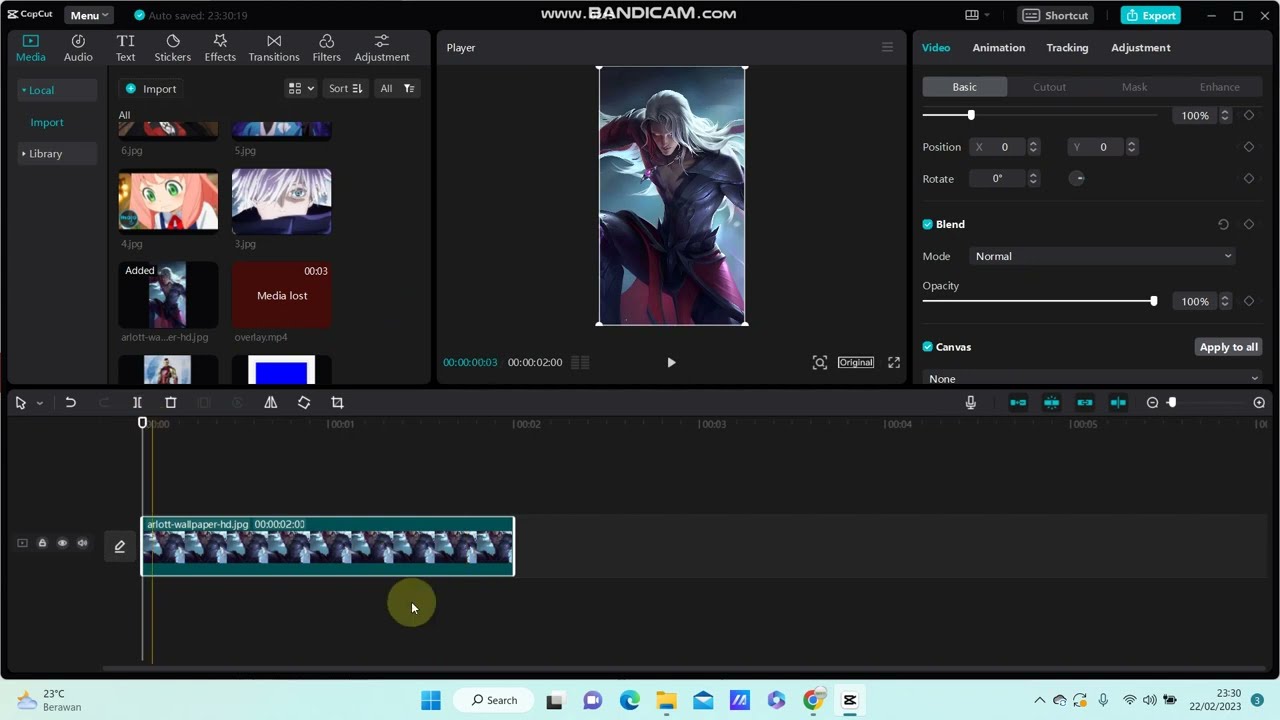Image resolution: width=1280 pixels, height=720 pixels.
Task: Toggle the preview axis on the timeline
Action: [1118, 402]
